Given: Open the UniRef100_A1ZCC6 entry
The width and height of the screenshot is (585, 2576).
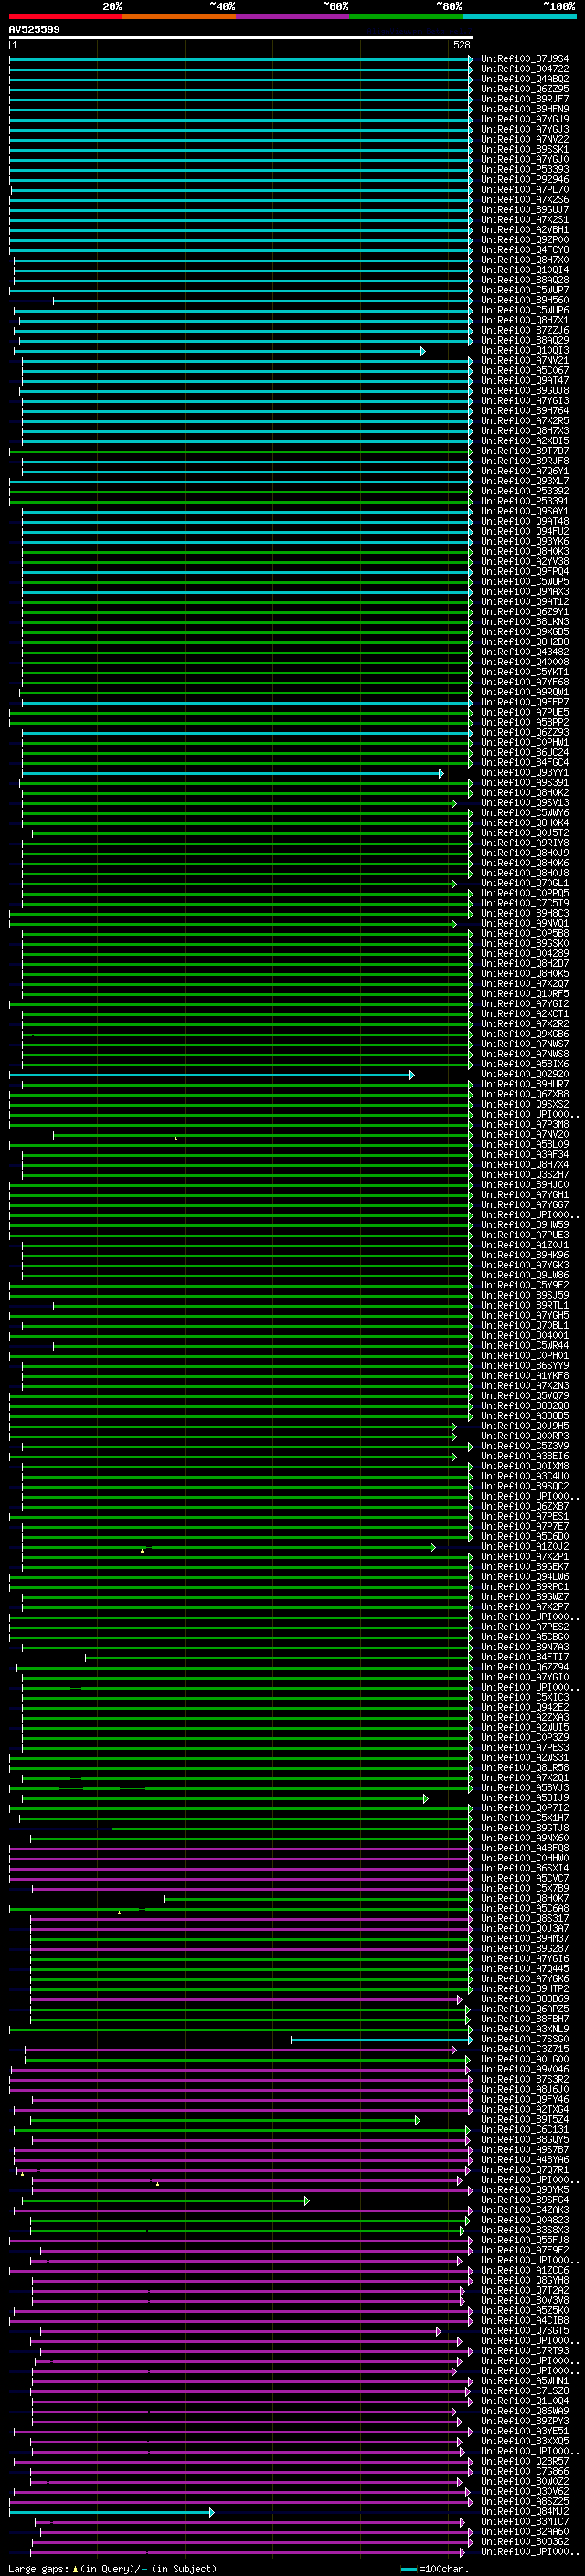Looking at the screenshot, I should 525,2270.
